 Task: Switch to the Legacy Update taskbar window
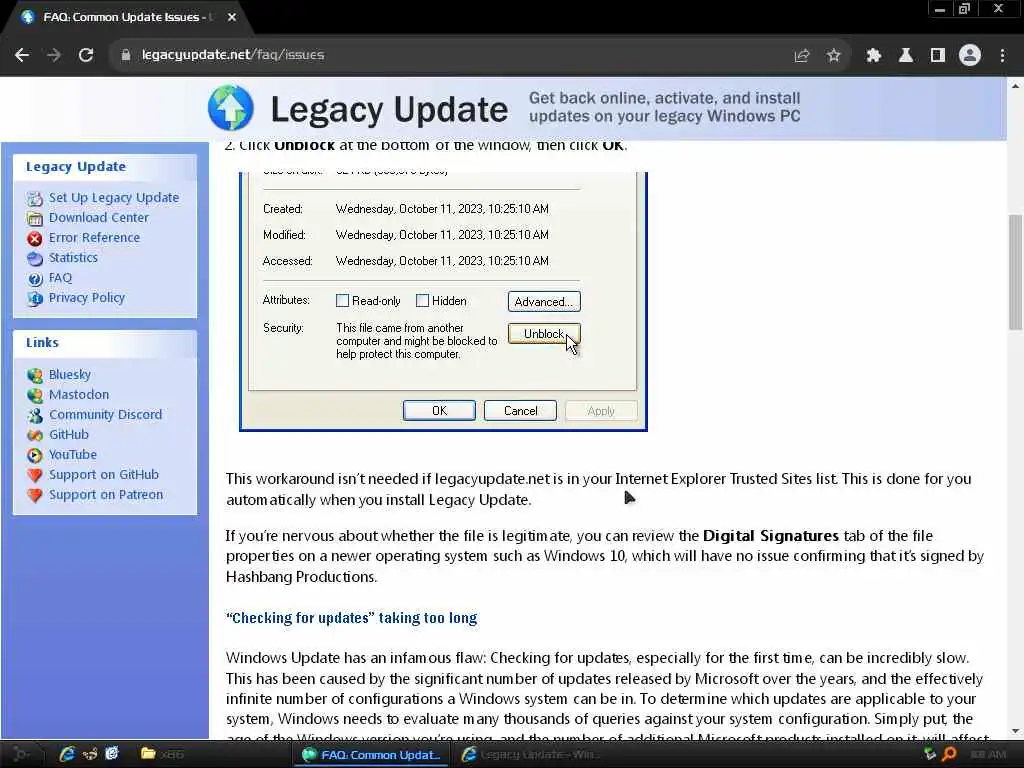click(x=530, y=755)
